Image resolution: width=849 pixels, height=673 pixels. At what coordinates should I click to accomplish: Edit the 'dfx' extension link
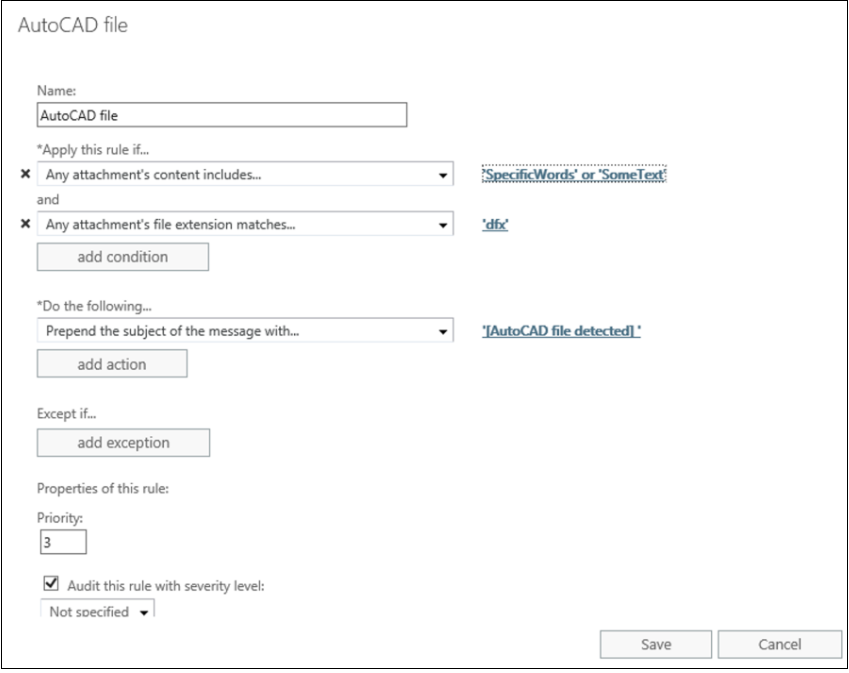(x=495, y=224)
